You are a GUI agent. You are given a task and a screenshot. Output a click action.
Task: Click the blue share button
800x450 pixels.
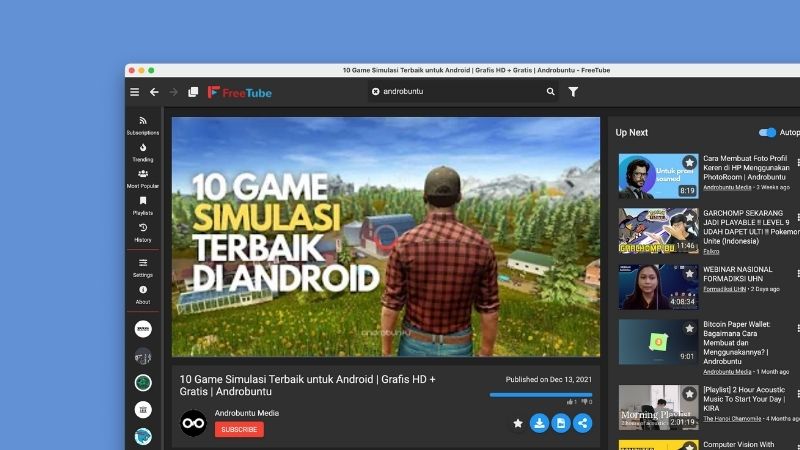(582, 423)
